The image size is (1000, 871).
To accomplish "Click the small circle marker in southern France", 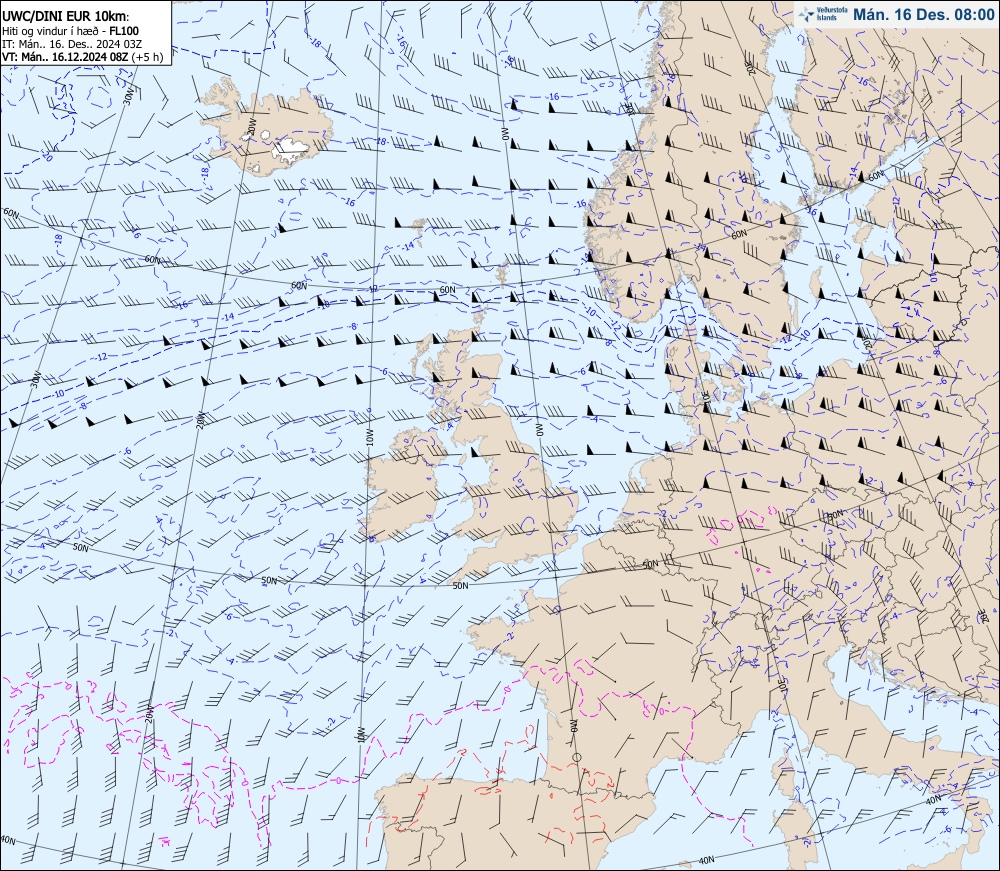I will pyautogui.click(x=577, y=757).
